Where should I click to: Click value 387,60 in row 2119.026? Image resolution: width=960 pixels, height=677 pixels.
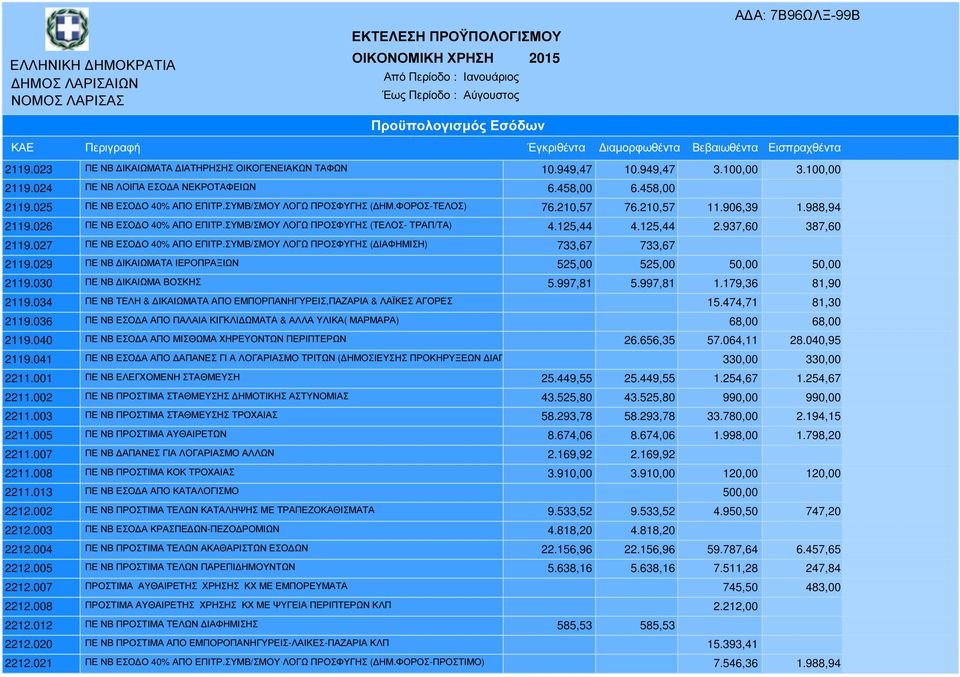(x=823, y=226)
